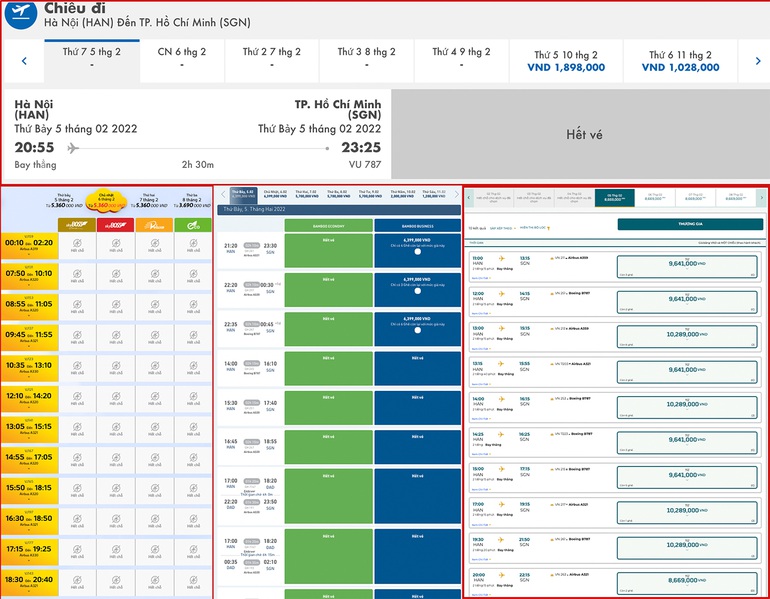The width and height of the screenshot is (770, 599).
Task: Select Thứ 5 10 thg 2 date tab
Action: click(566, 60)
